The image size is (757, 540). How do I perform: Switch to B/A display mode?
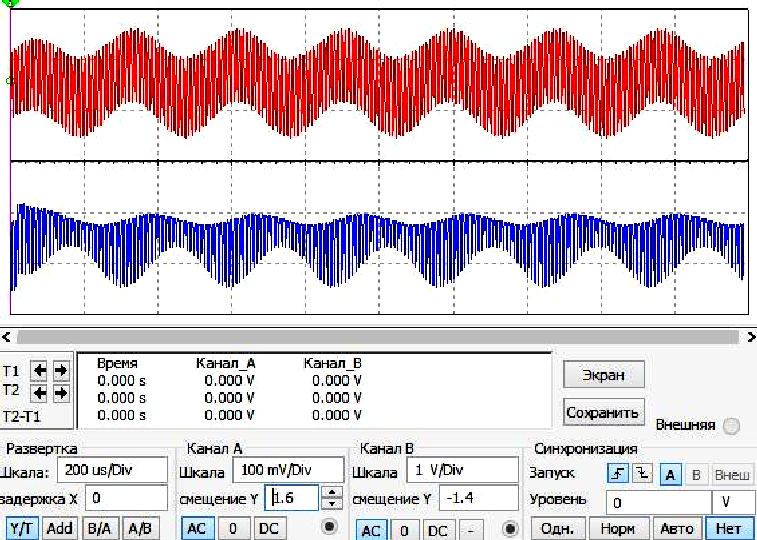pyautogui.click(x=98, y=528)
